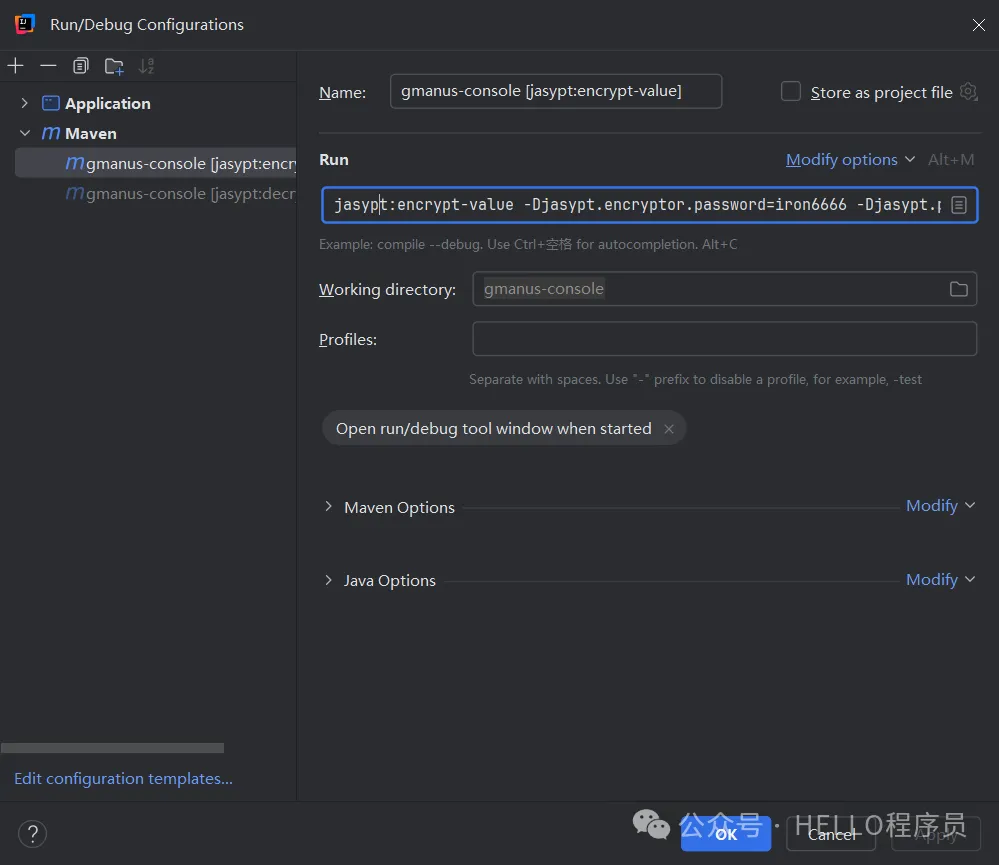Sort configurations alphabetically
The height and width of the screenshot is (865, 999).
[x=147, y=66]
